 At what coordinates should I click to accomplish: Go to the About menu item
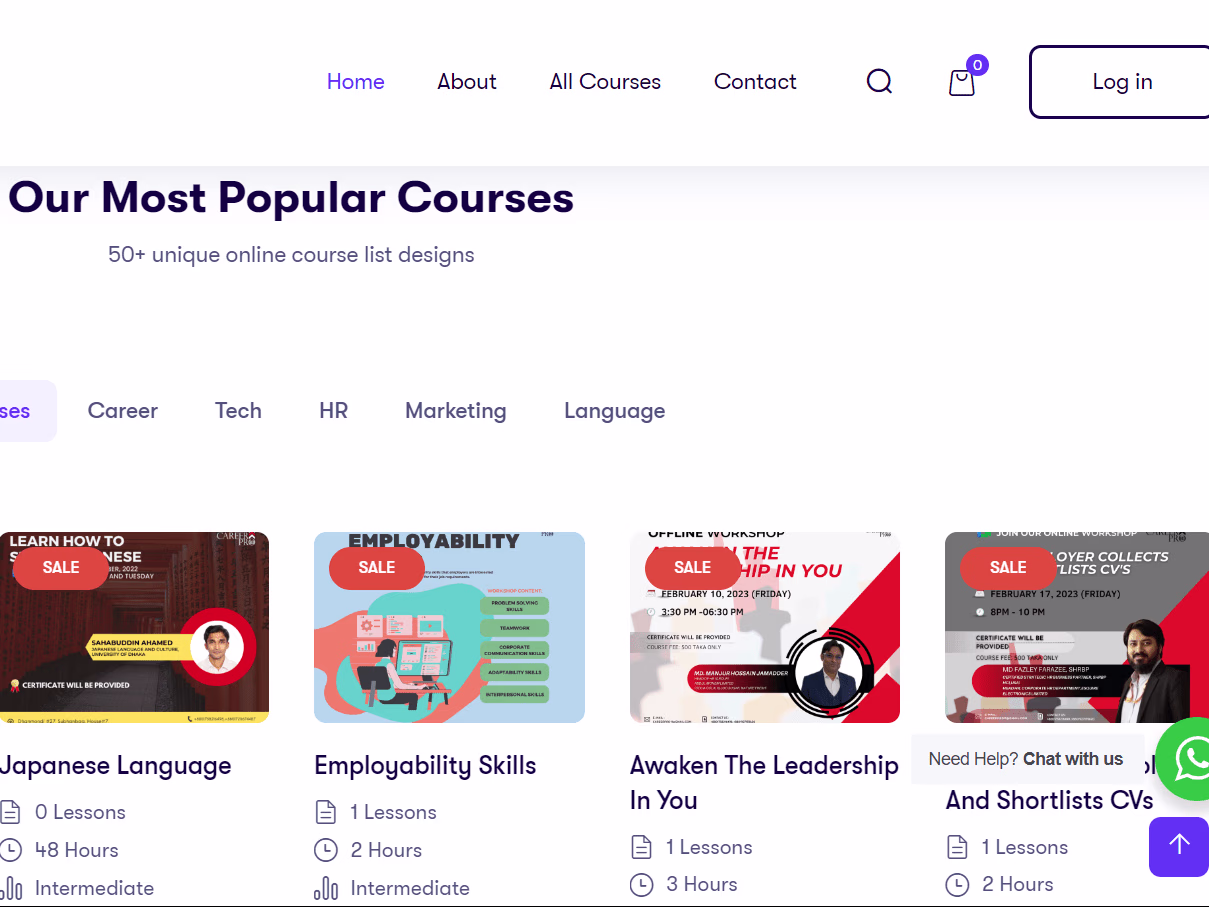[467, 82]
